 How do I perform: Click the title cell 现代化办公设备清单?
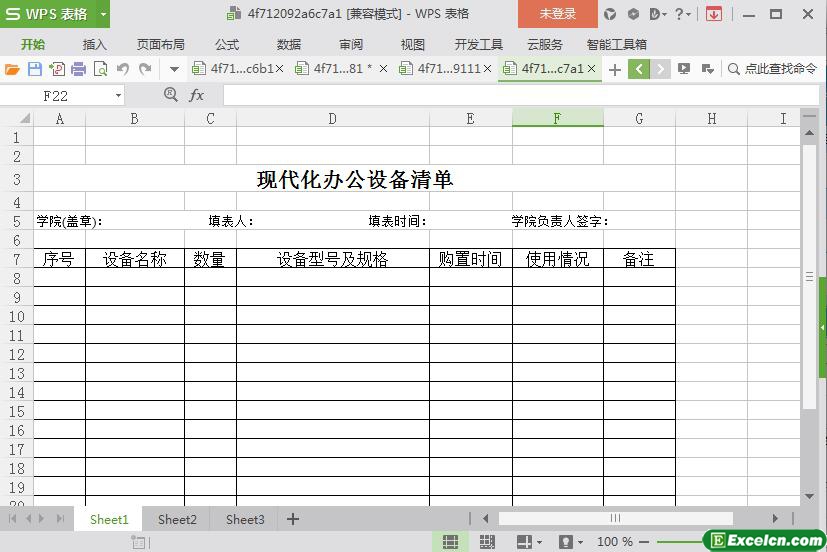[x=354, y=180]
